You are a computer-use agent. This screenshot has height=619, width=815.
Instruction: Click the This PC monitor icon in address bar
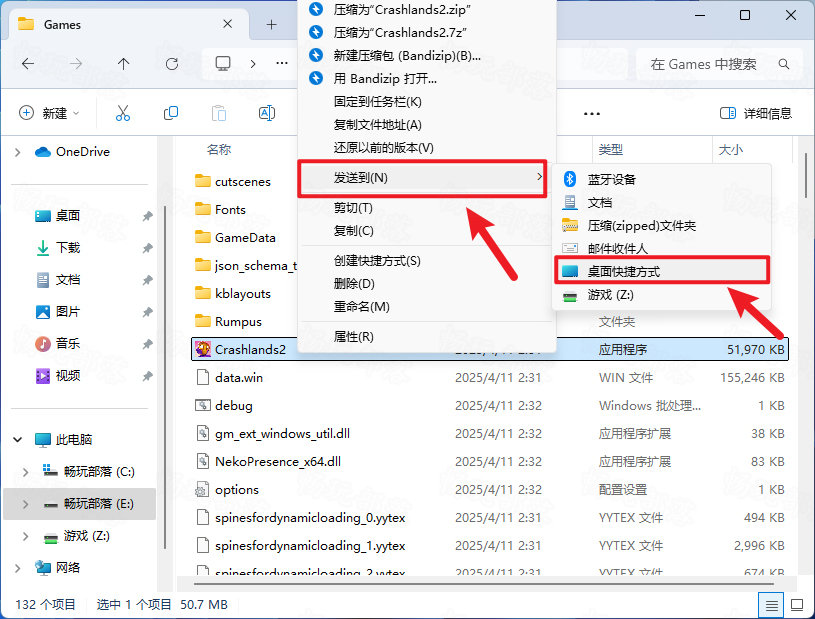pos(223,63)
